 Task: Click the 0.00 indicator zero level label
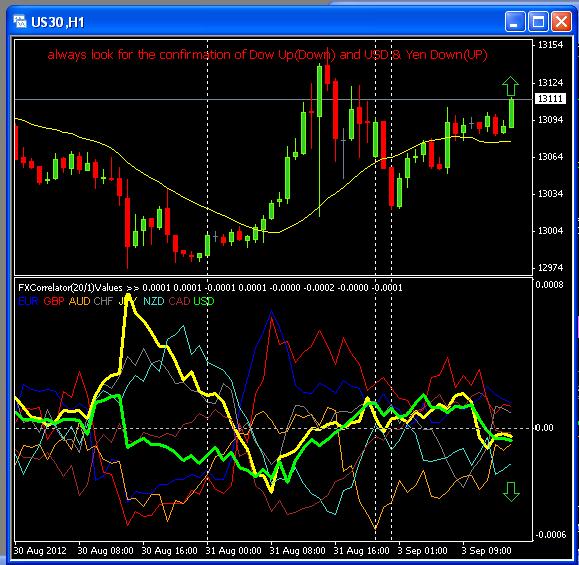pyautogui.click(x=544, y=428)
